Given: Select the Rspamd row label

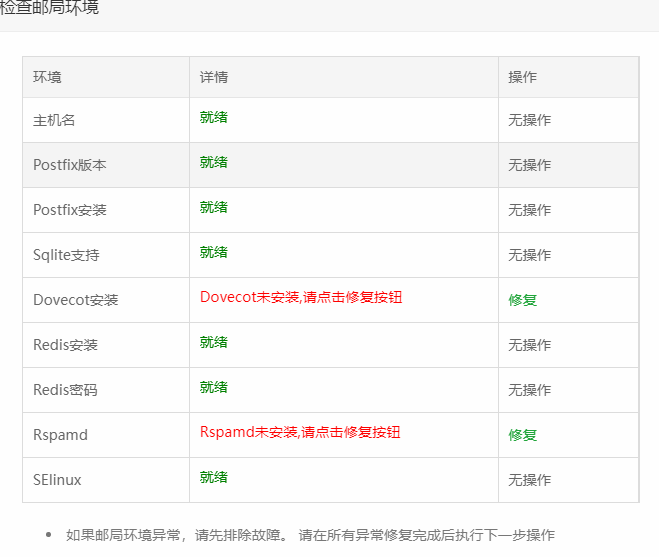Looking at the screenshot, I should click(x=61, y=435).
